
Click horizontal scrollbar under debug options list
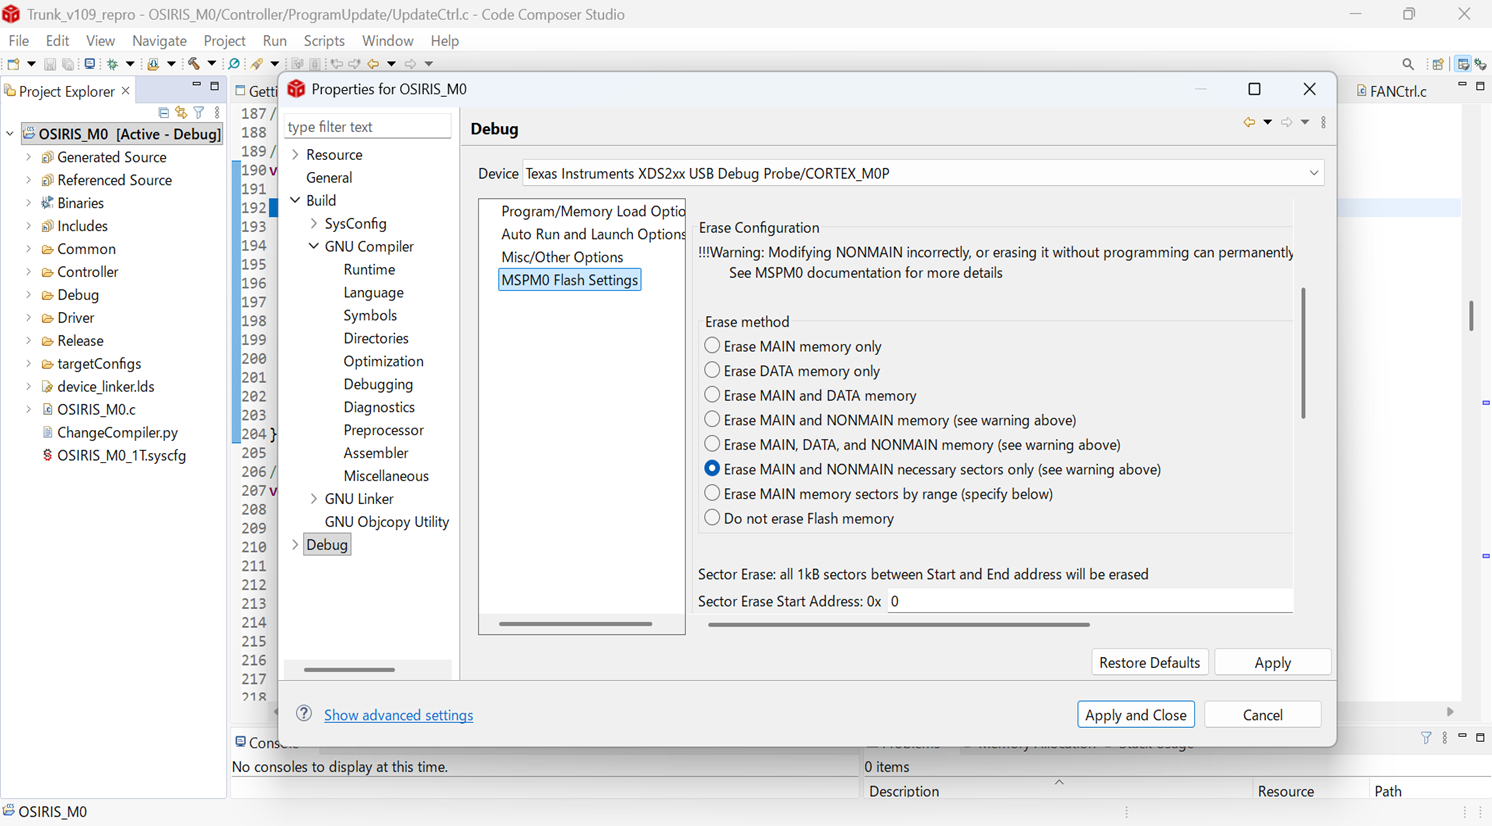pyautogui.click(x=575, y=624)
